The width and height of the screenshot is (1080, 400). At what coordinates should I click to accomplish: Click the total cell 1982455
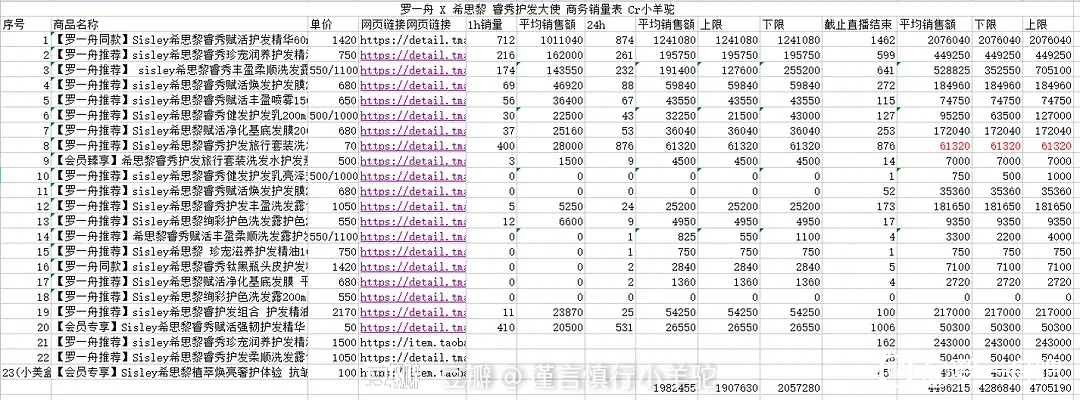click(667, 388)
